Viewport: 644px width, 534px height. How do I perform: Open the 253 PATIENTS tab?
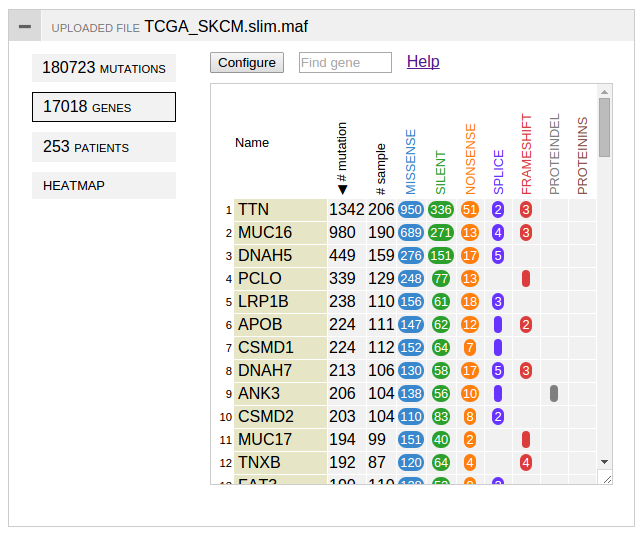104,147
